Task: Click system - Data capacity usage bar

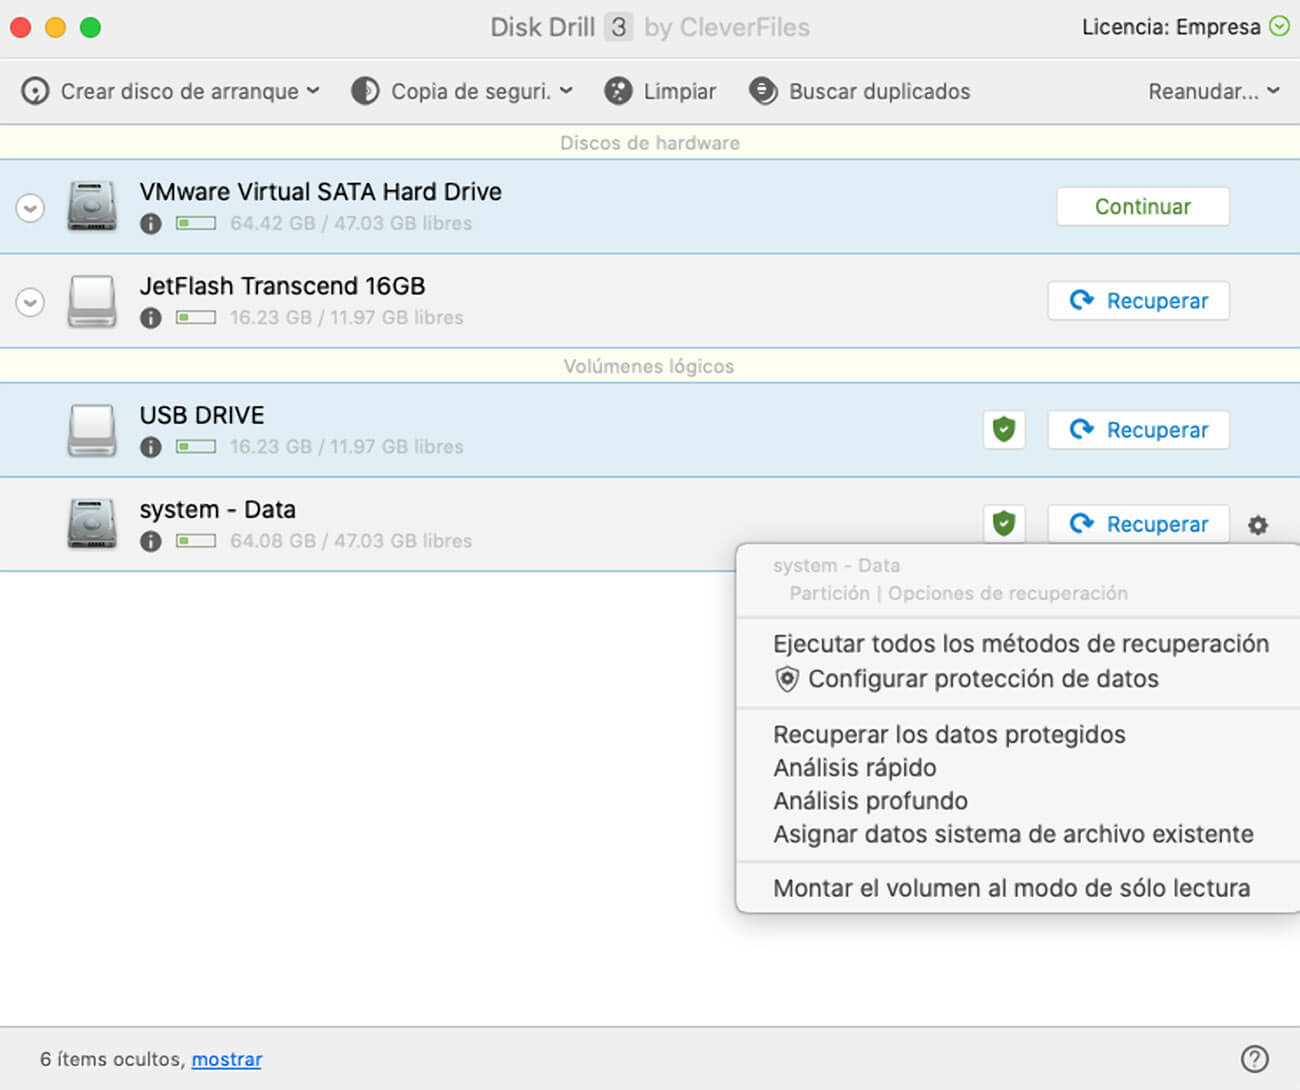Action: tap(196, 540)
